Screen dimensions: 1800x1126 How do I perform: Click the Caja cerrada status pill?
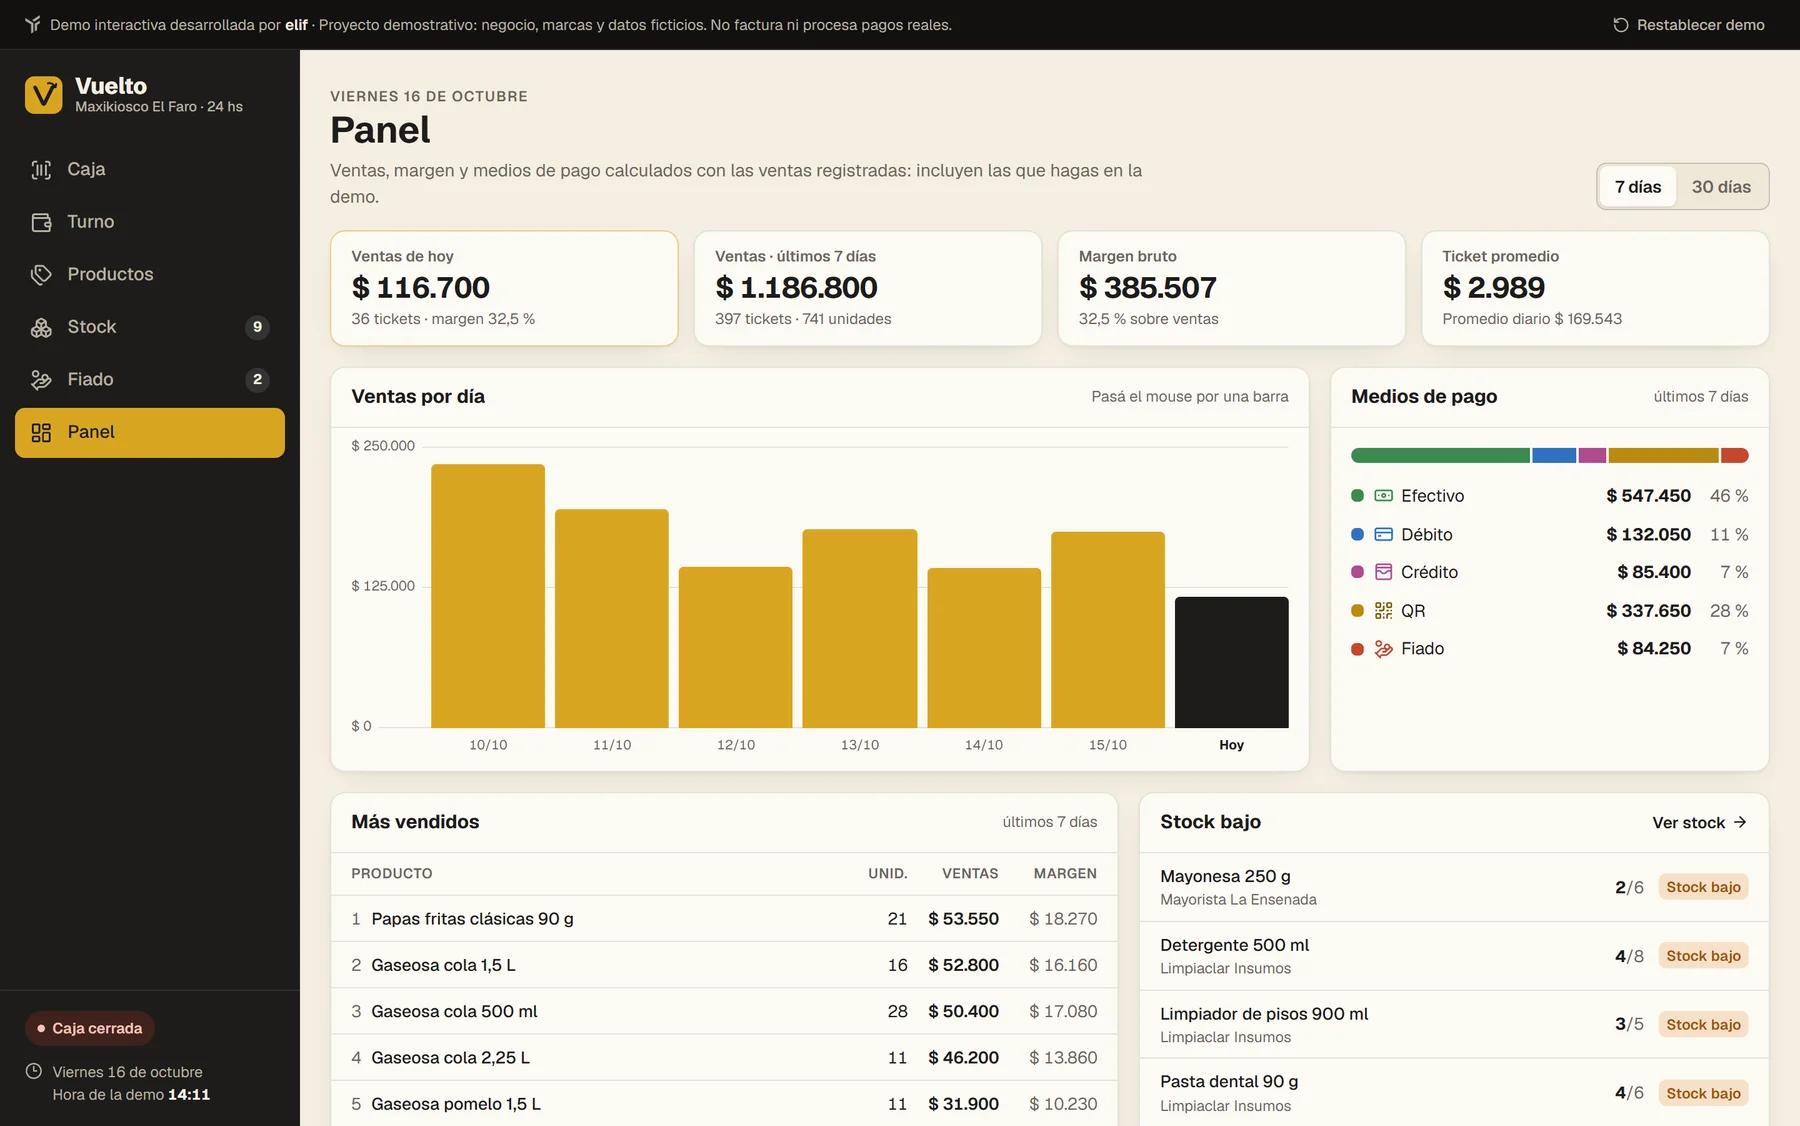[x=90, y=1028]
